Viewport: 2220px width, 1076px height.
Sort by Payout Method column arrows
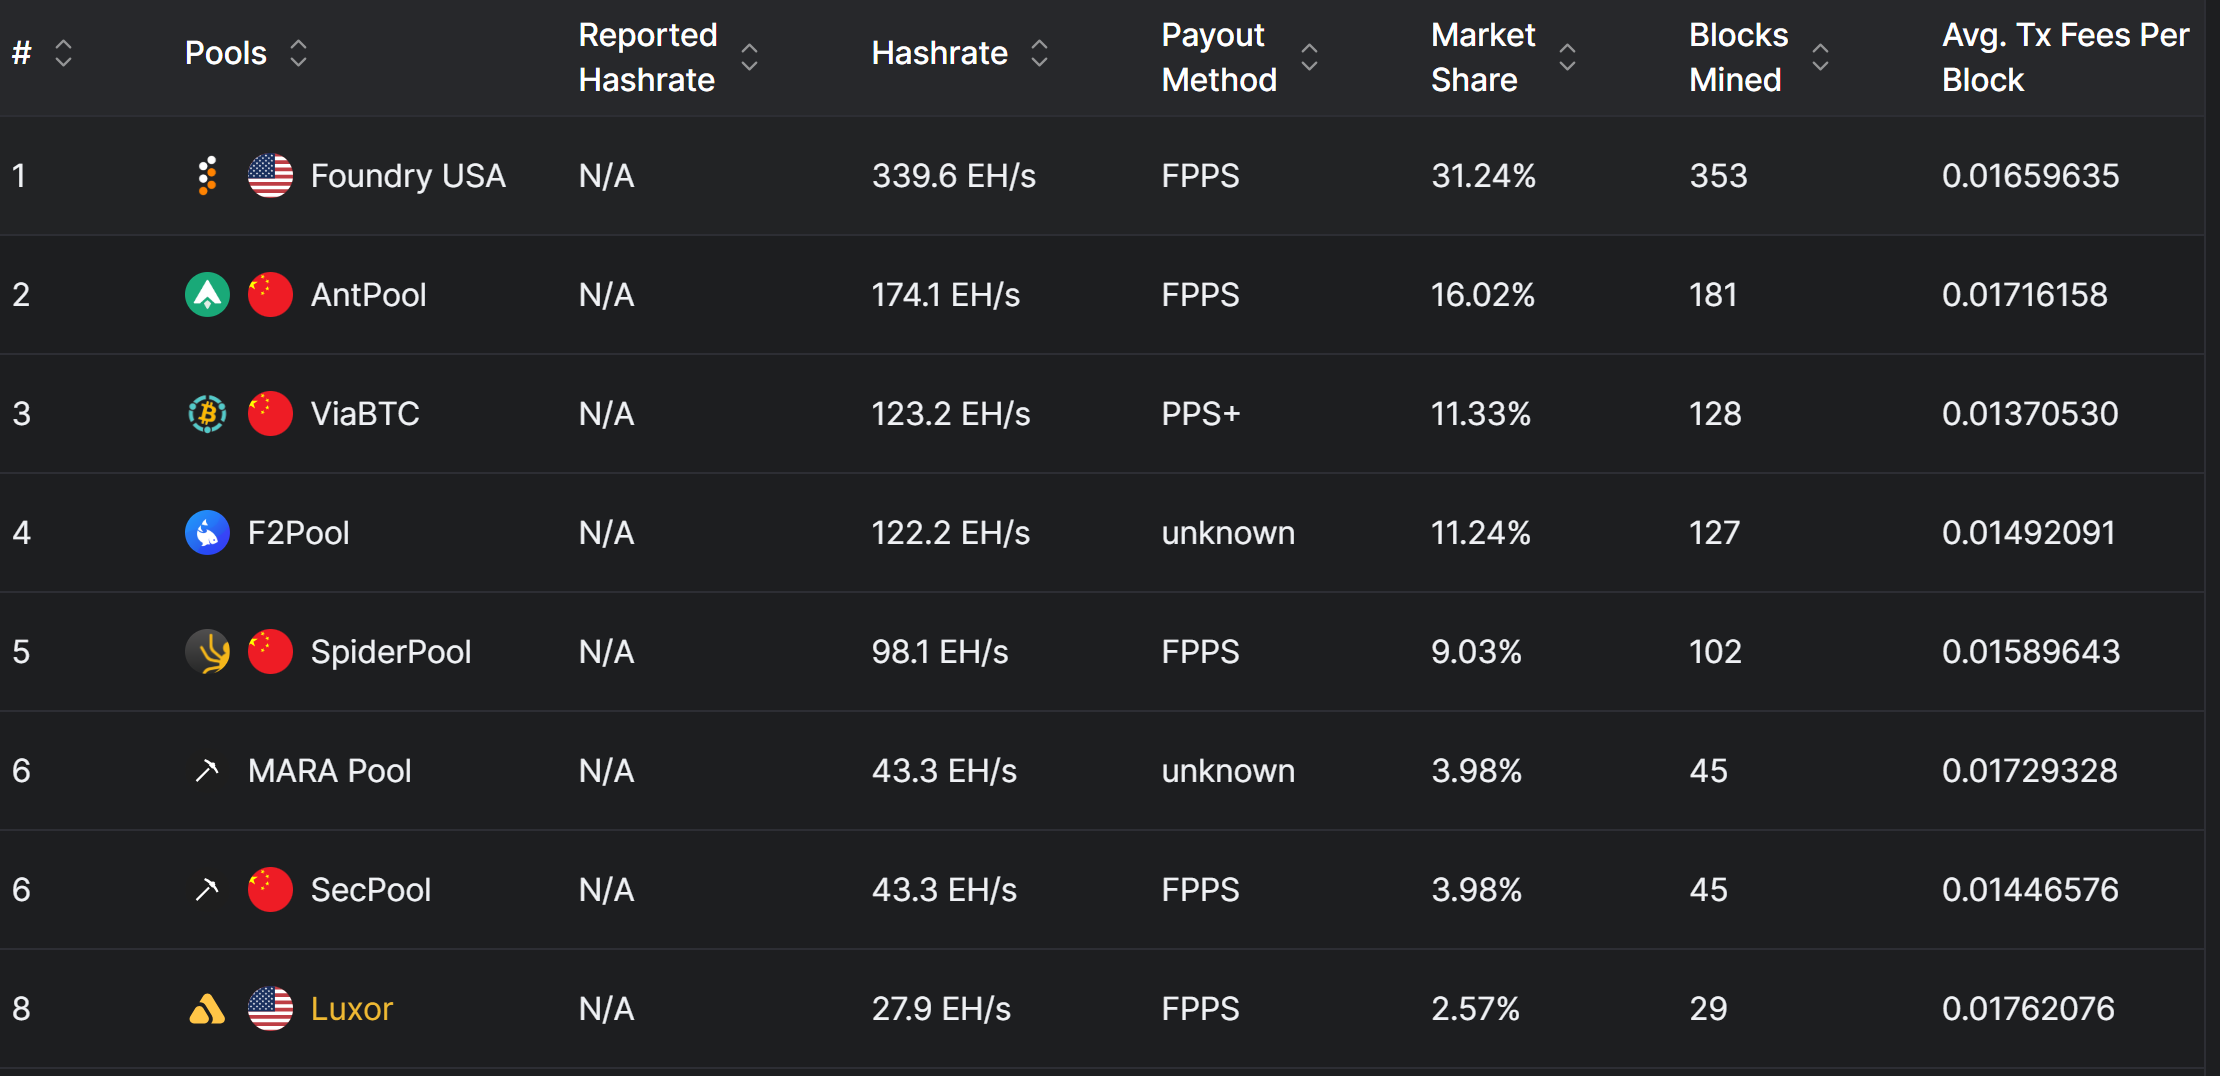click(x=1309, y=58)
